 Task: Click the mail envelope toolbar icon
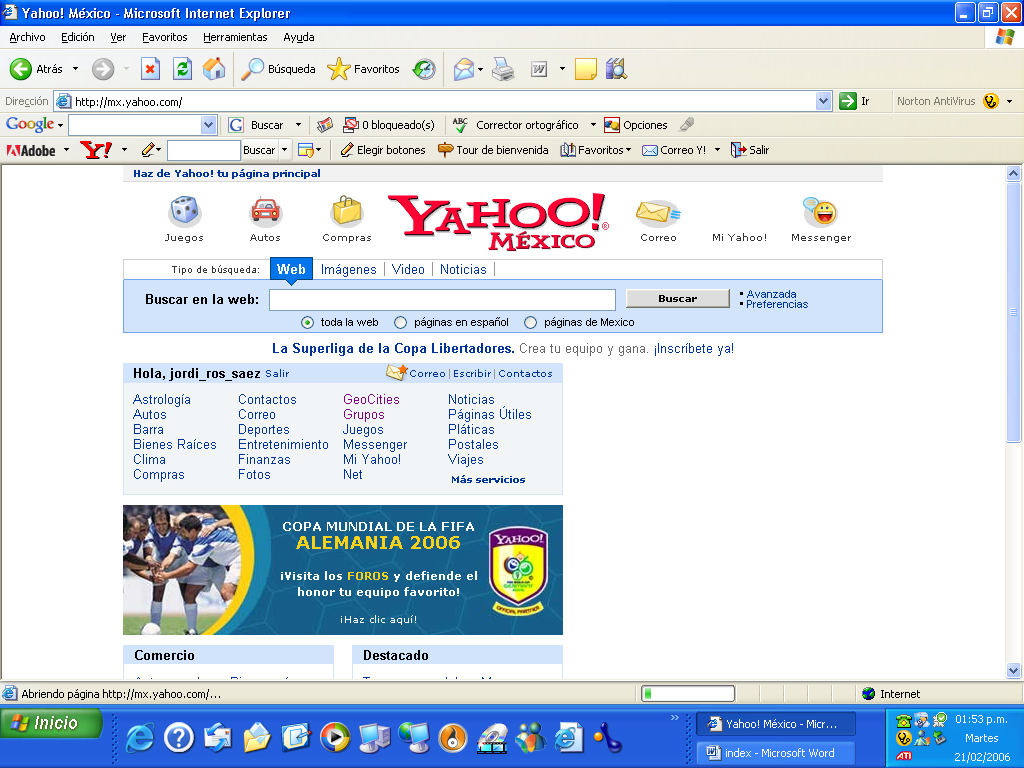(463, 69)
